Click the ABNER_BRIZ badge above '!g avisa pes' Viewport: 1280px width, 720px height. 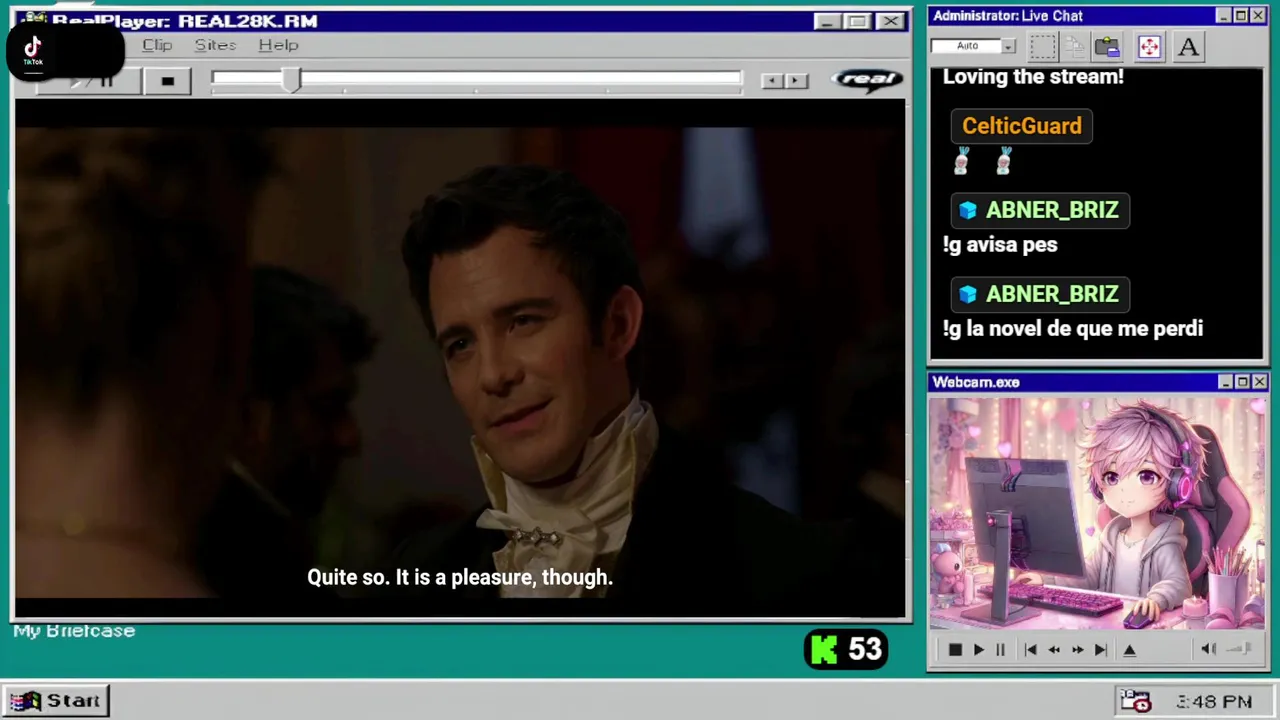pyautogui.click(x=1039, y=210)
